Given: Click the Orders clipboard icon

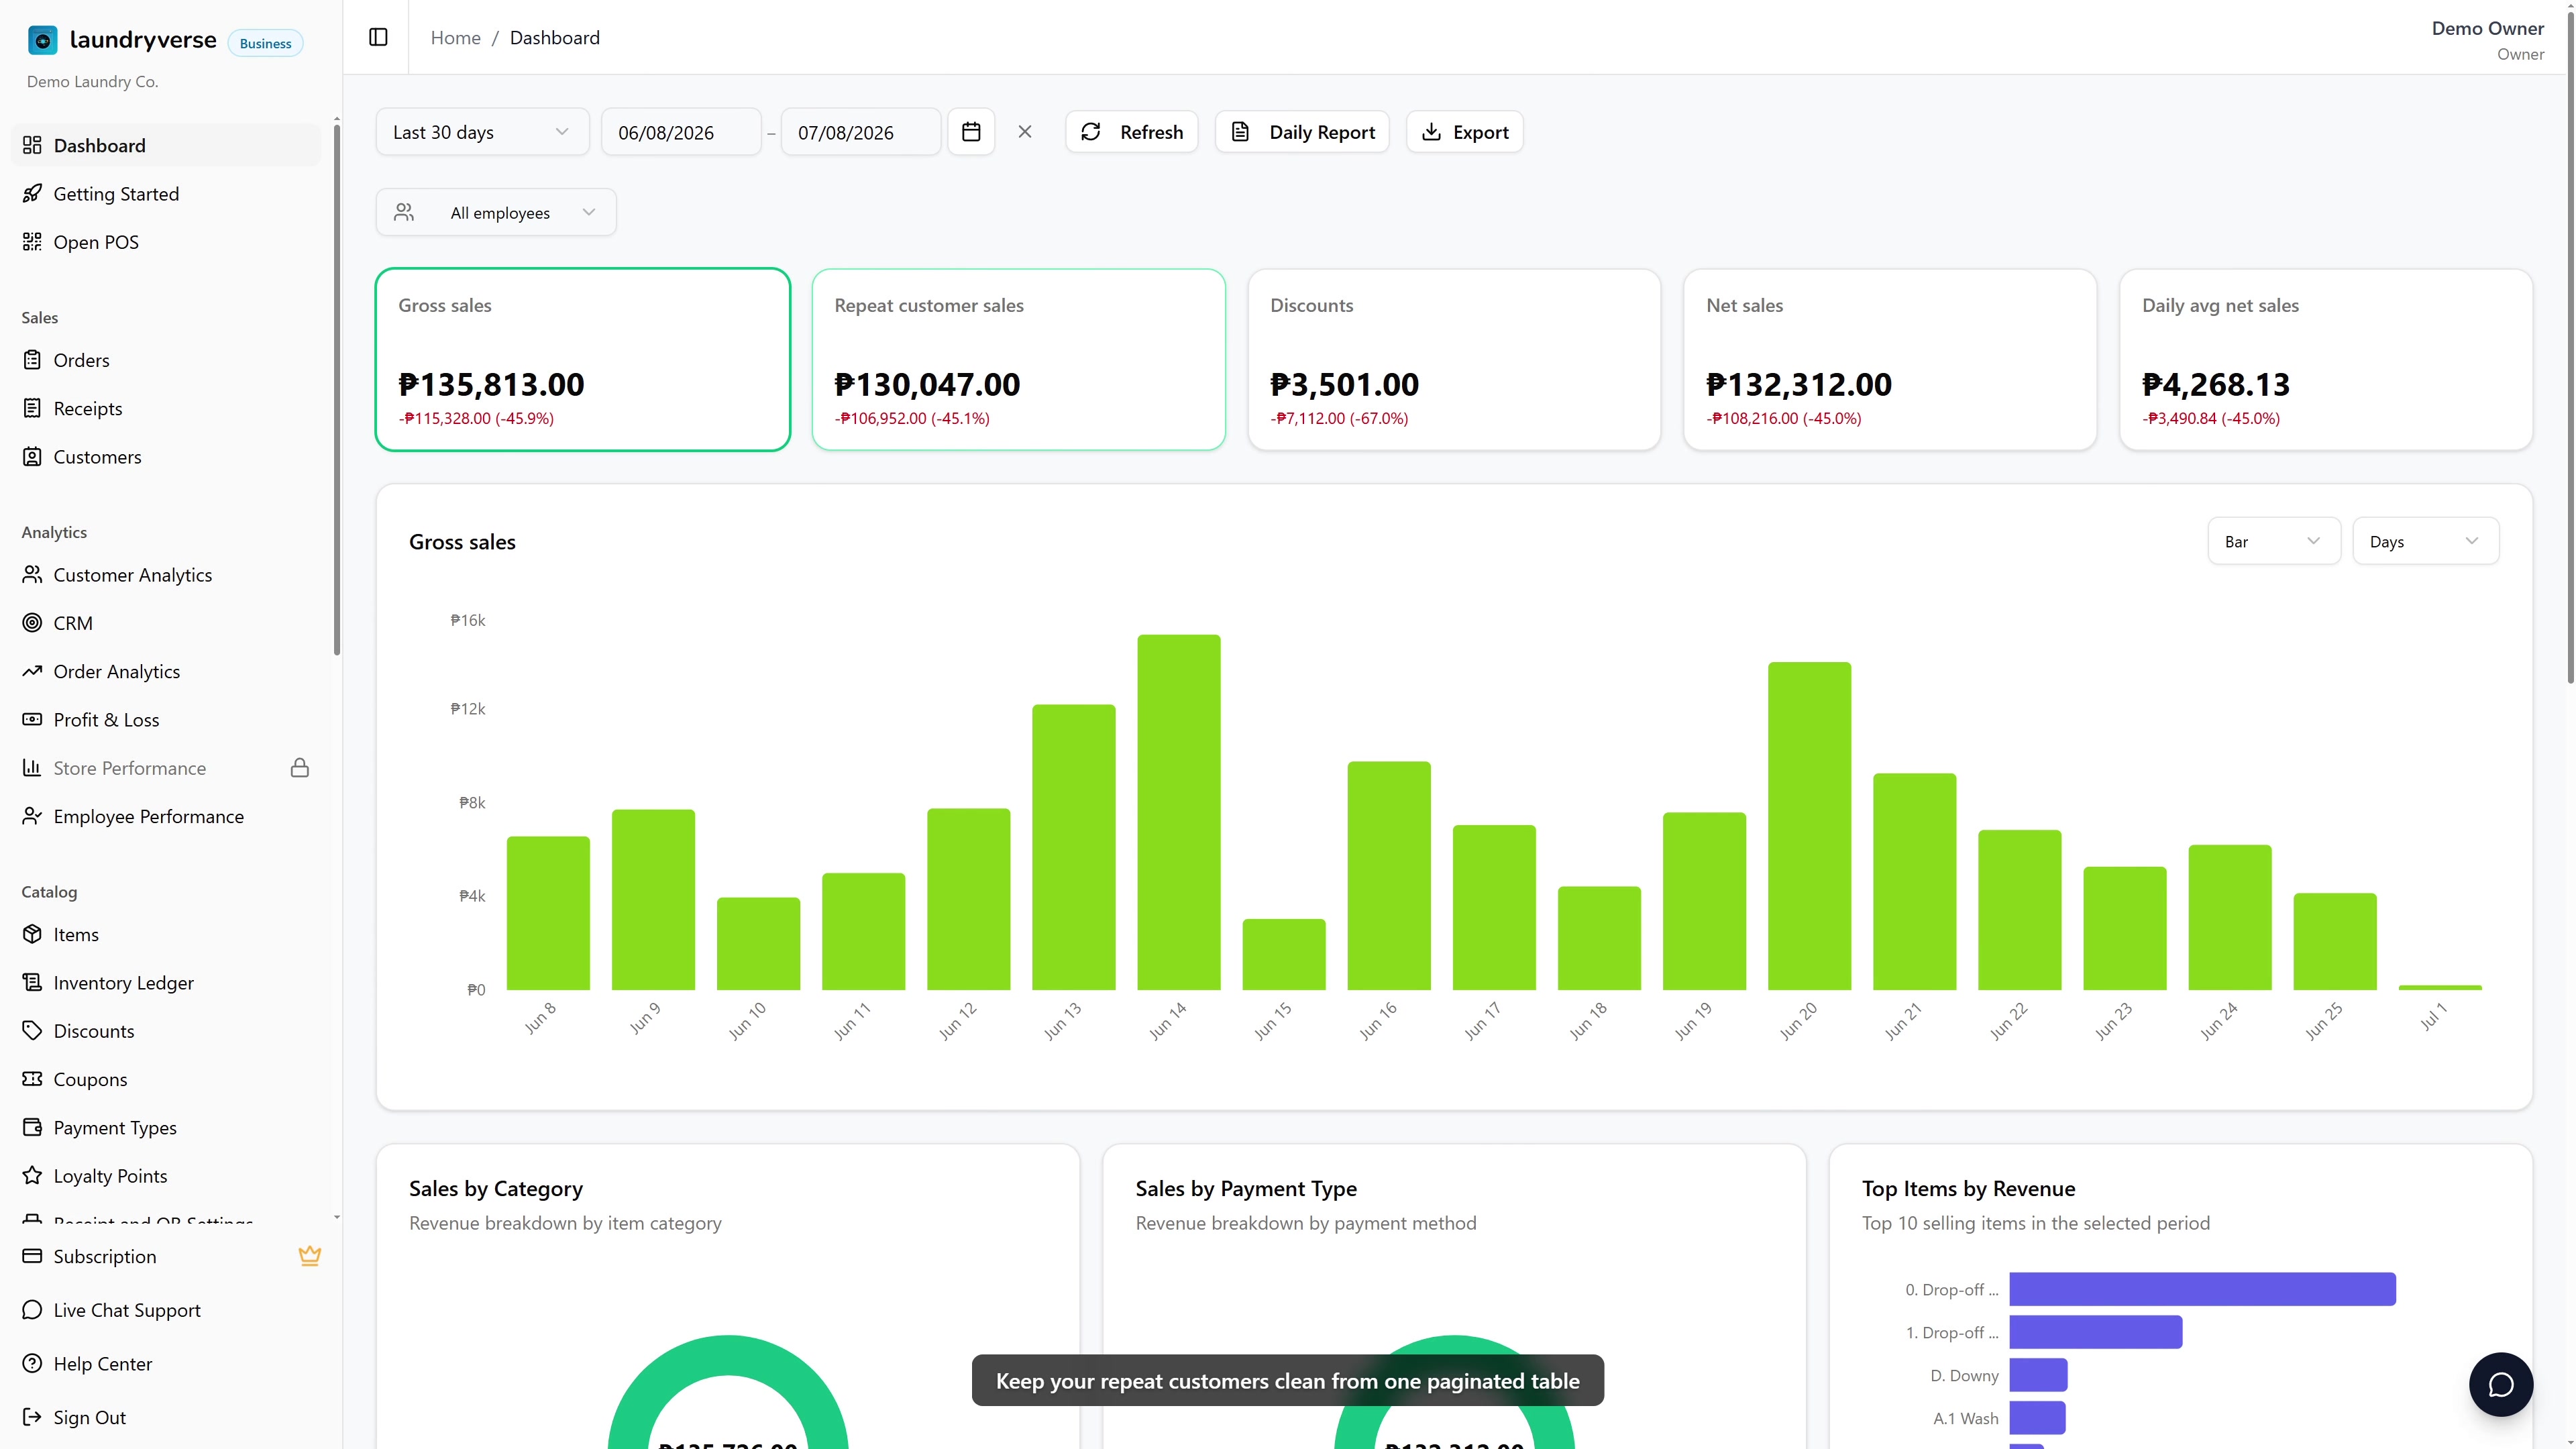Looking at the screenshot, I should tap(32, 360).
